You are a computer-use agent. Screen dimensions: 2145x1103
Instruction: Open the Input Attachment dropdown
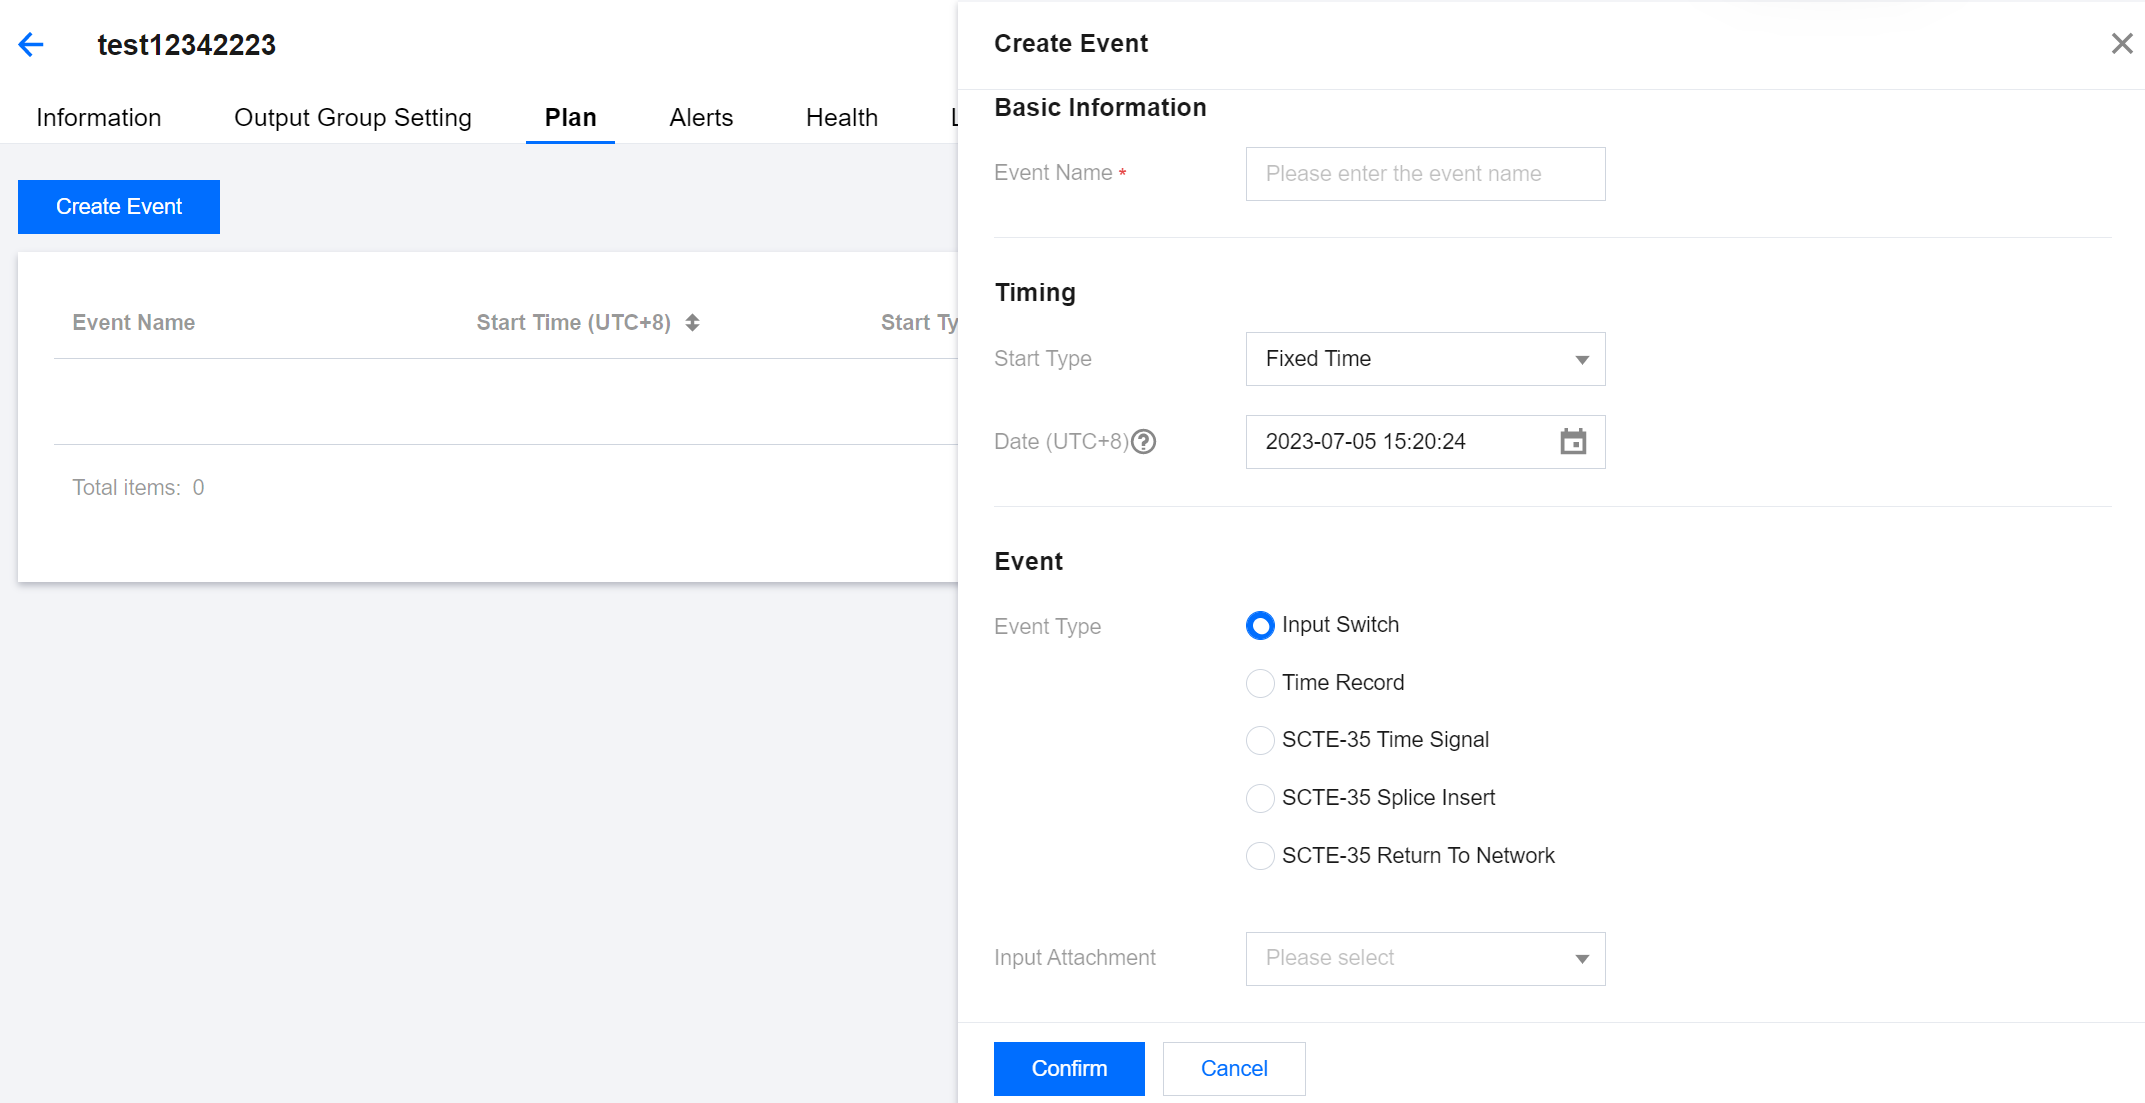1425,958
